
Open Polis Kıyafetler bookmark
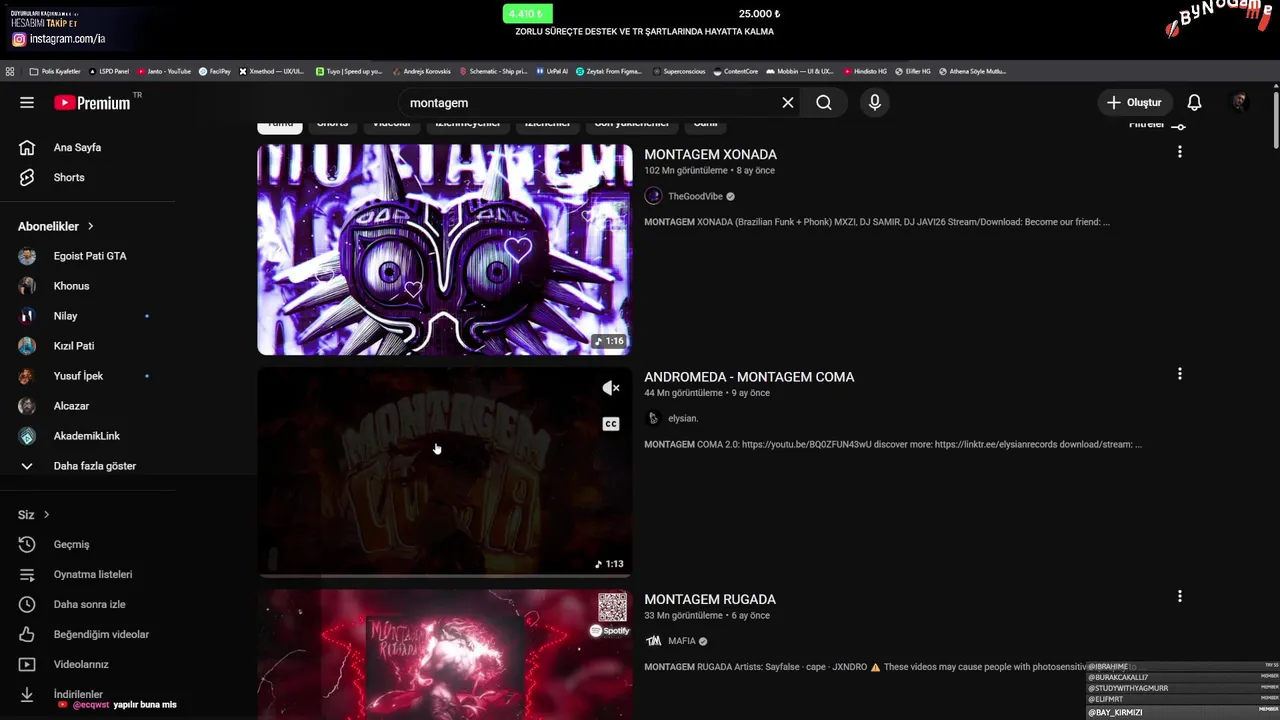(55, 71)
